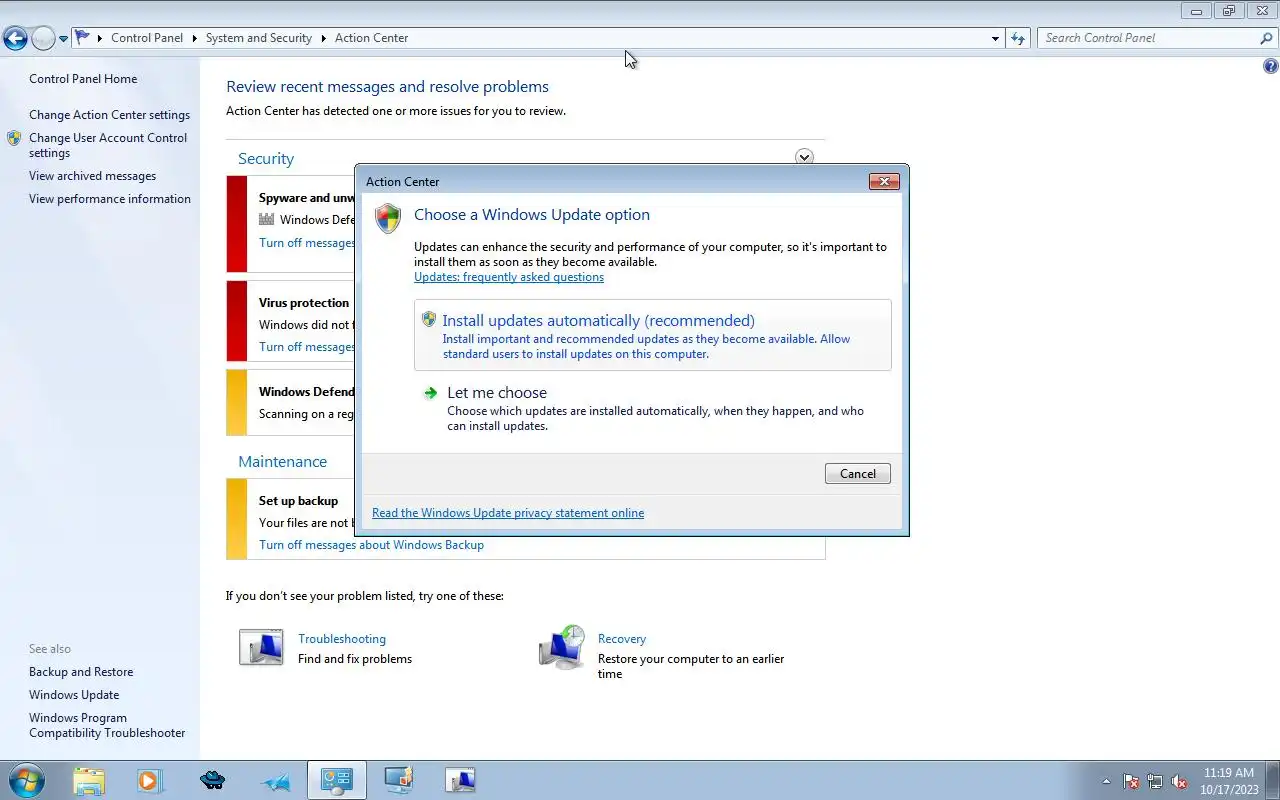Click the network icon in system tray
Viewport: 1280px width, 800px height.
point(1155,781)
